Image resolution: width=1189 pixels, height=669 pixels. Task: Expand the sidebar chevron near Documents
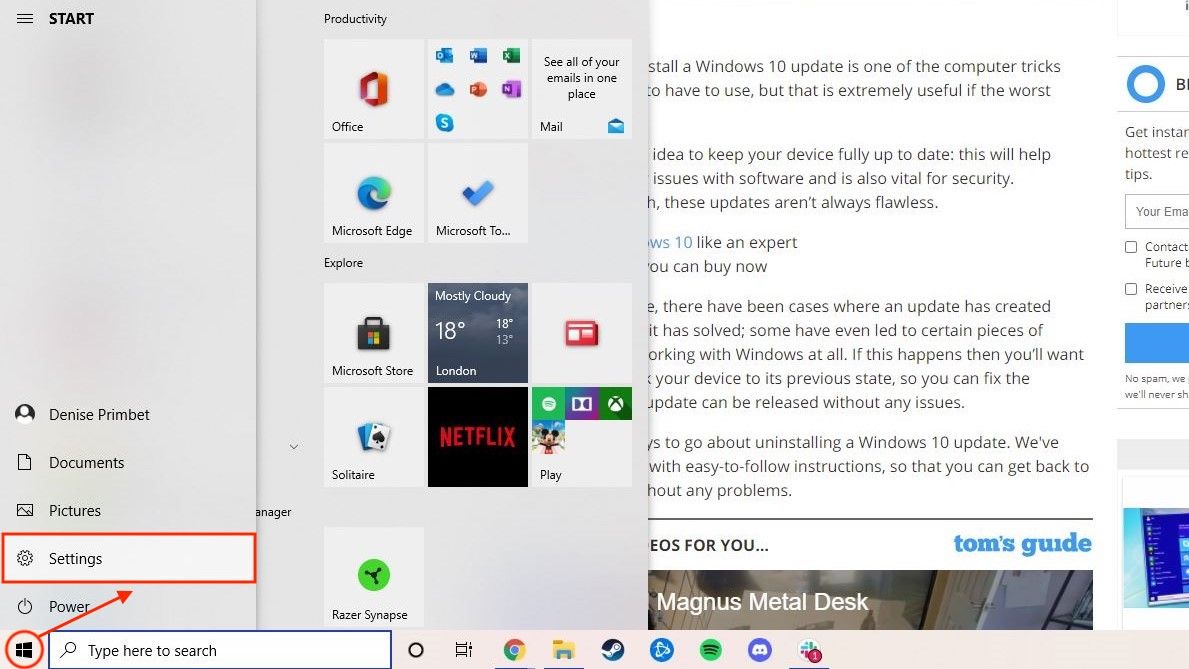[x=293, y=447]
